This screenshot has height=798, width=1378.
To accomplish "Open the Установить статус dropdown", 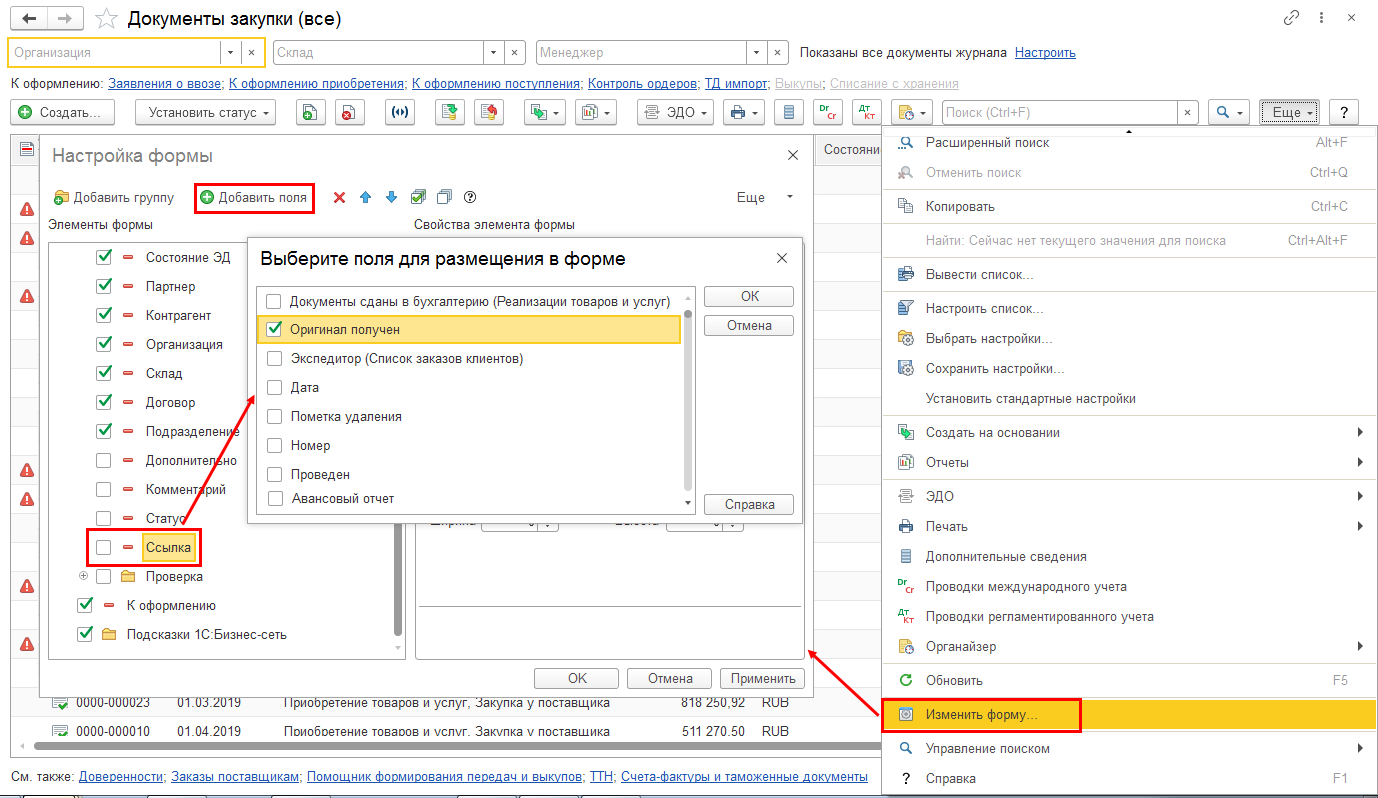I will (x=205, y=113).
